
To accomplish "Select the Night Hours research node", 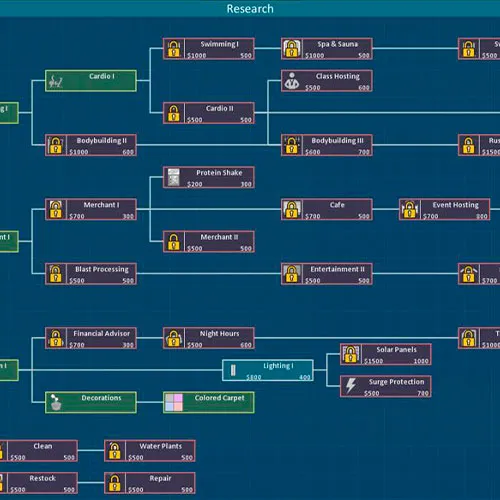I will click(x=209, y=338).
